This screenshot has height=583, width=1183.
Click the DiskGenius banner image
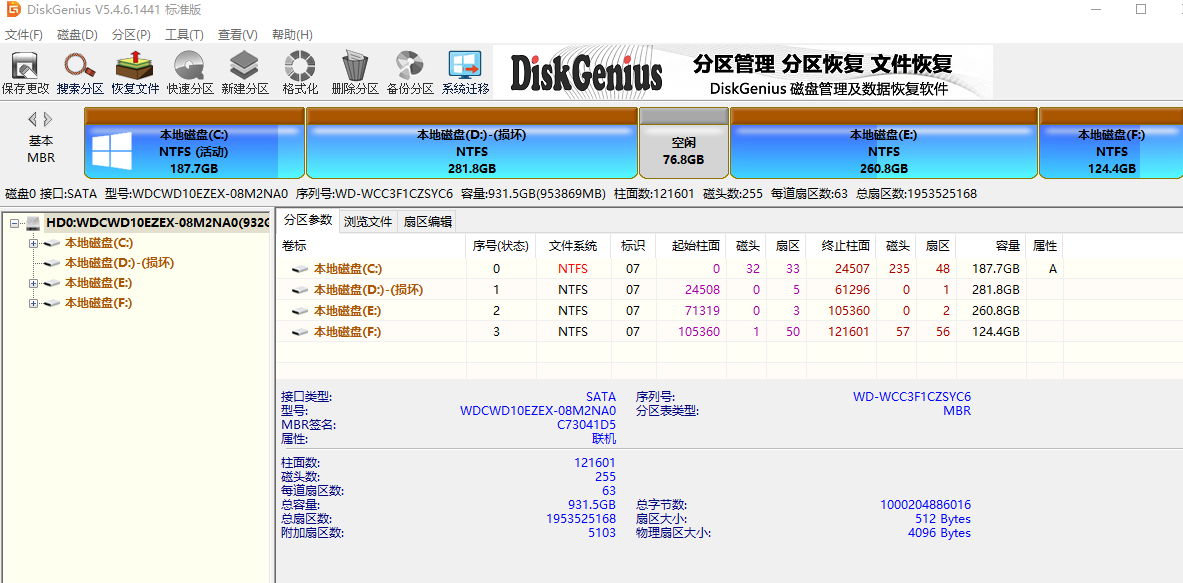[x=743, y=72]
